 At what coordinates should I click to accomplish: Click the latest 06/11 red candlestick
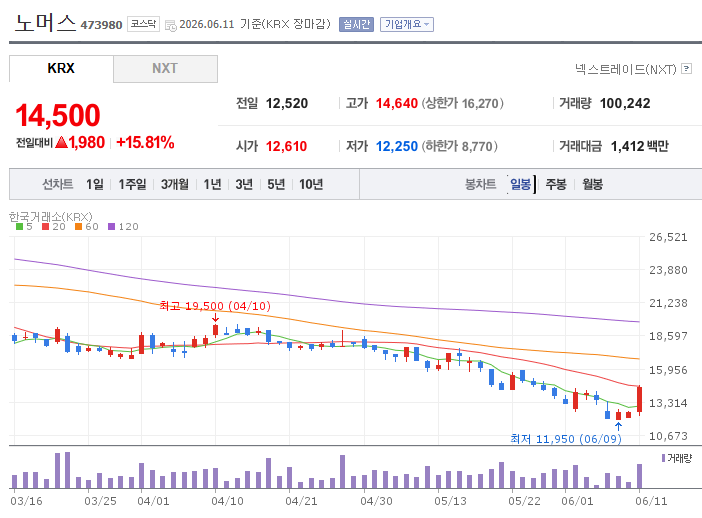[640, 400]
